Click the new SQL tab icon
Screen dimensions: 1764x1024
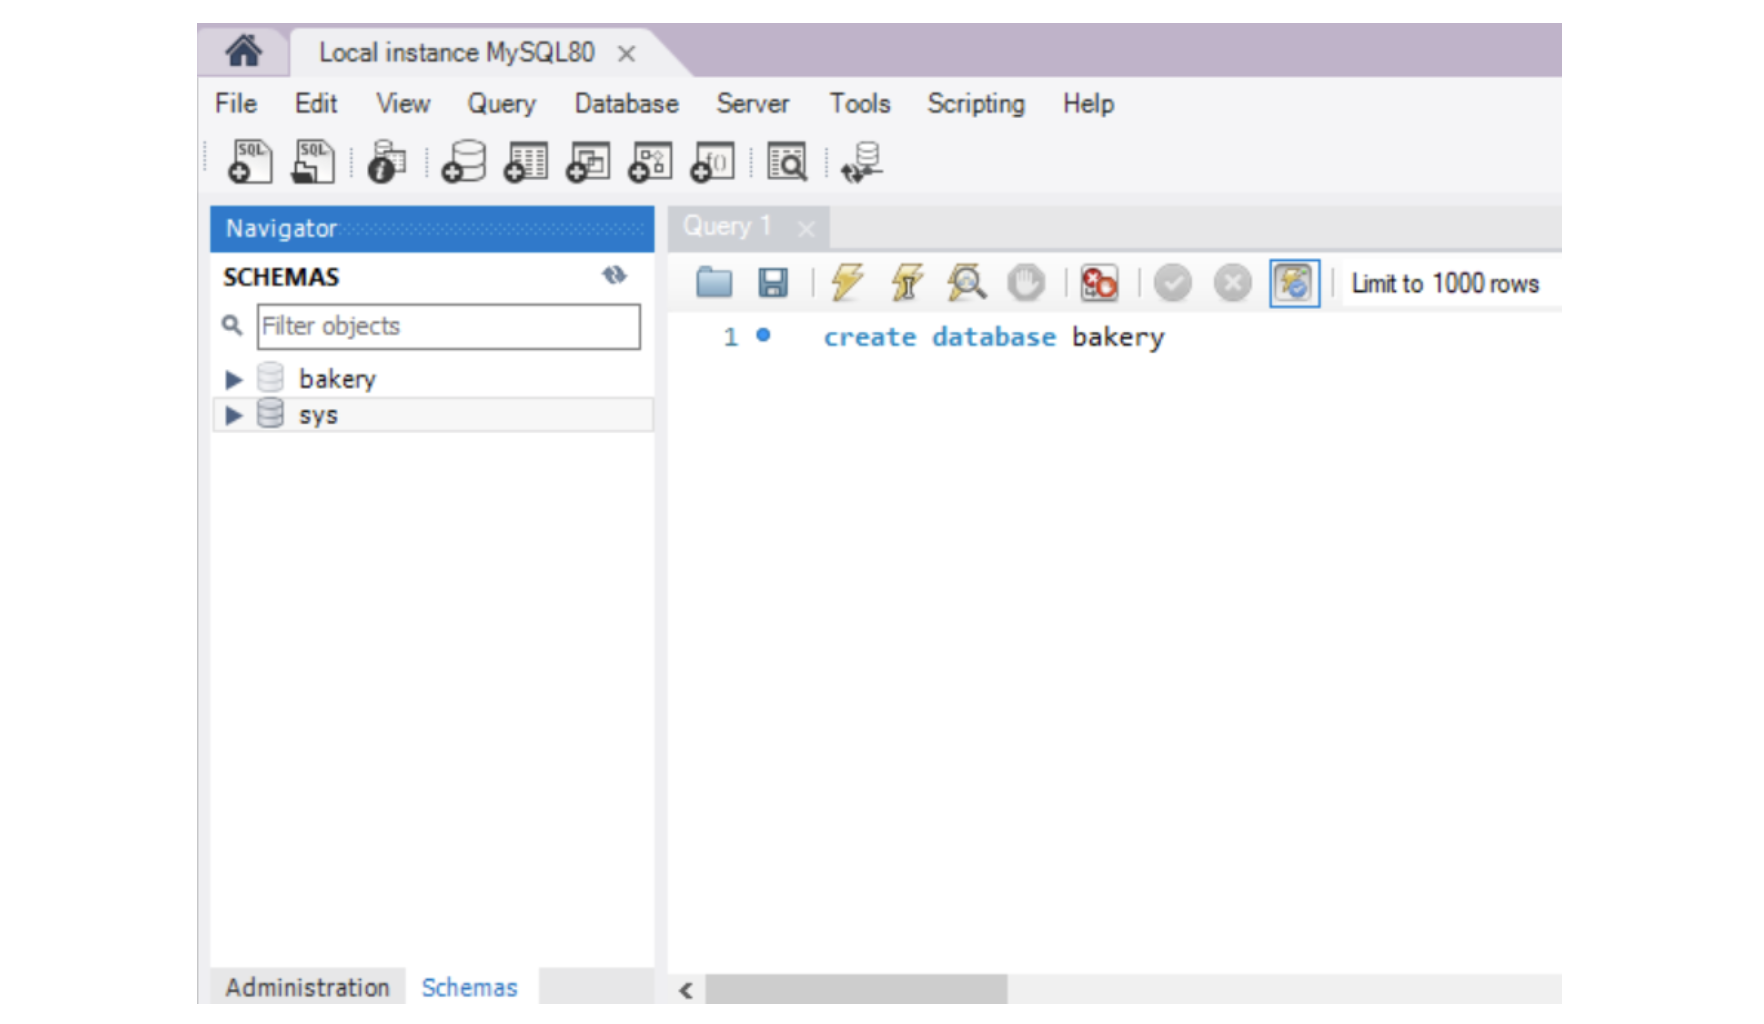[249, 162]
